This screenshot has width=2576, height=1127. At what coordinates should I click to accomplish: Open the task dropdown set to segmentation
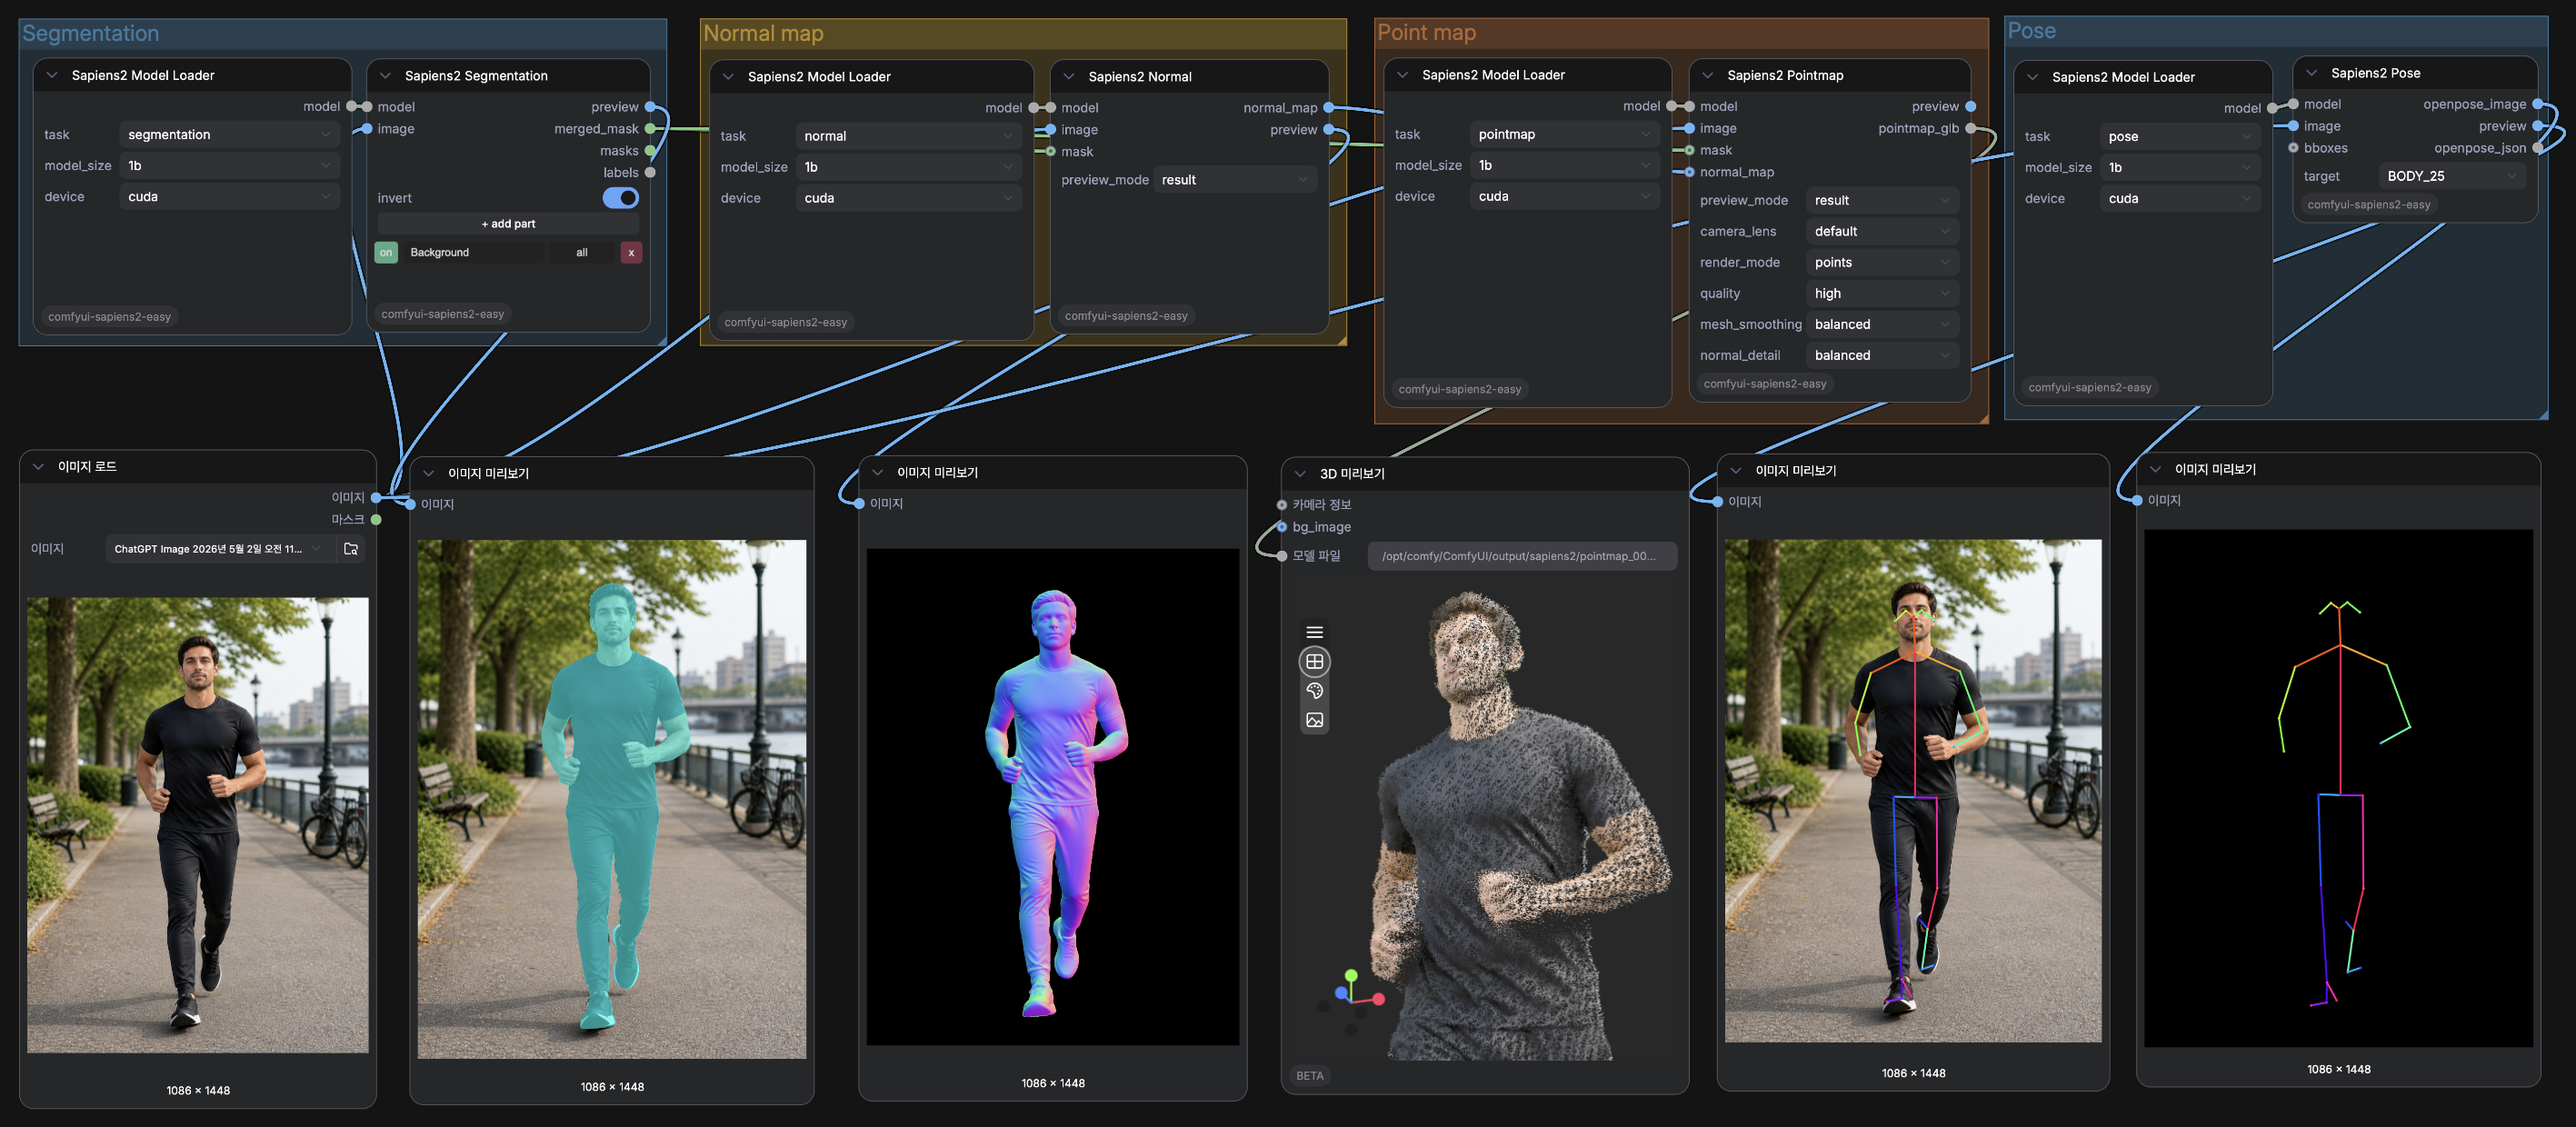point(229,135)
